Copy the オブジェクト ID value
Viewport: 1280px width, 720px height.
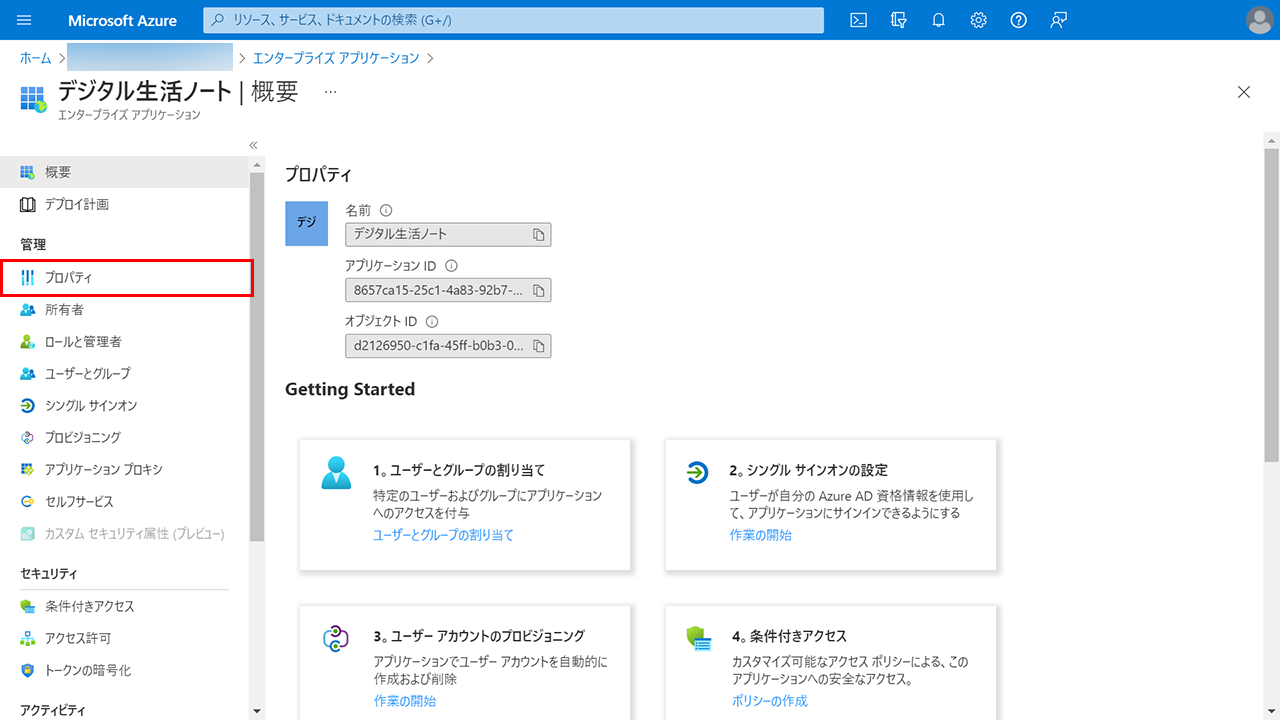(538, 346)
